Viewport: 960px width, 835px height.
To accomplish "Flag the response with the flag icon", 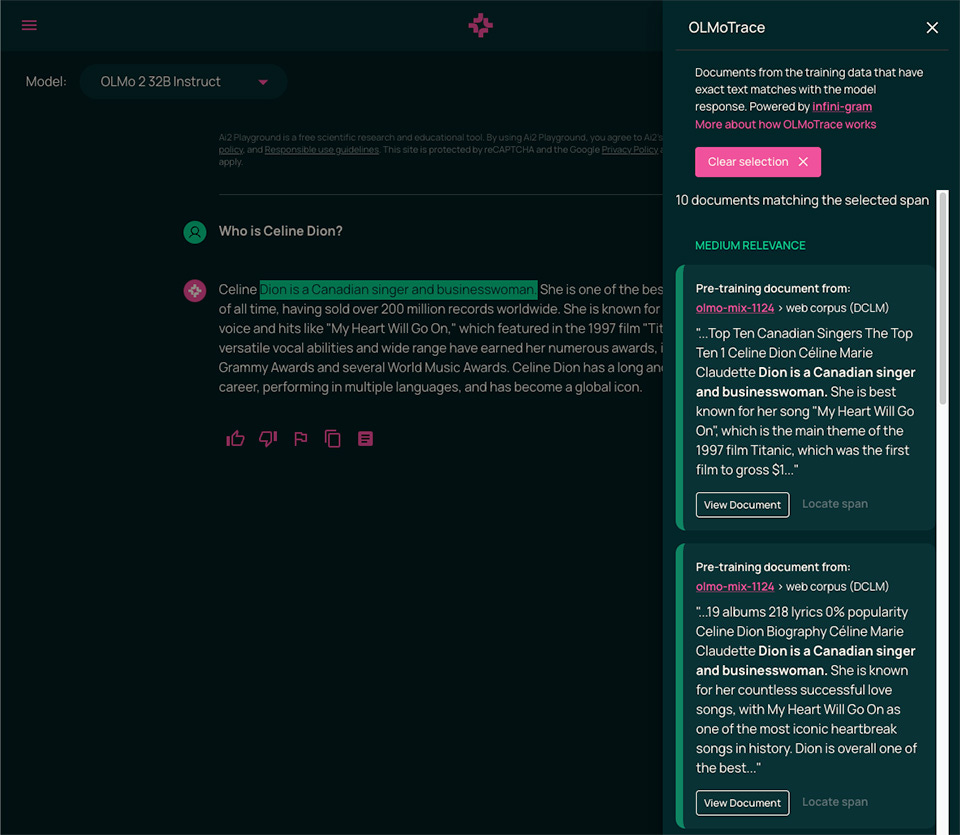I will (x=301, y=438).
